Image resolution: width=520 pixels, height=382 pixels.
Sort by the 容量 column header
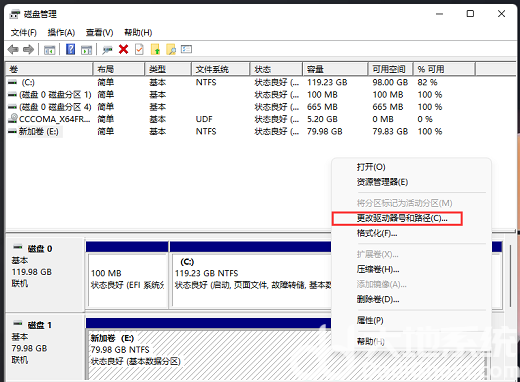pyautogui.click(x=335, y=69)
